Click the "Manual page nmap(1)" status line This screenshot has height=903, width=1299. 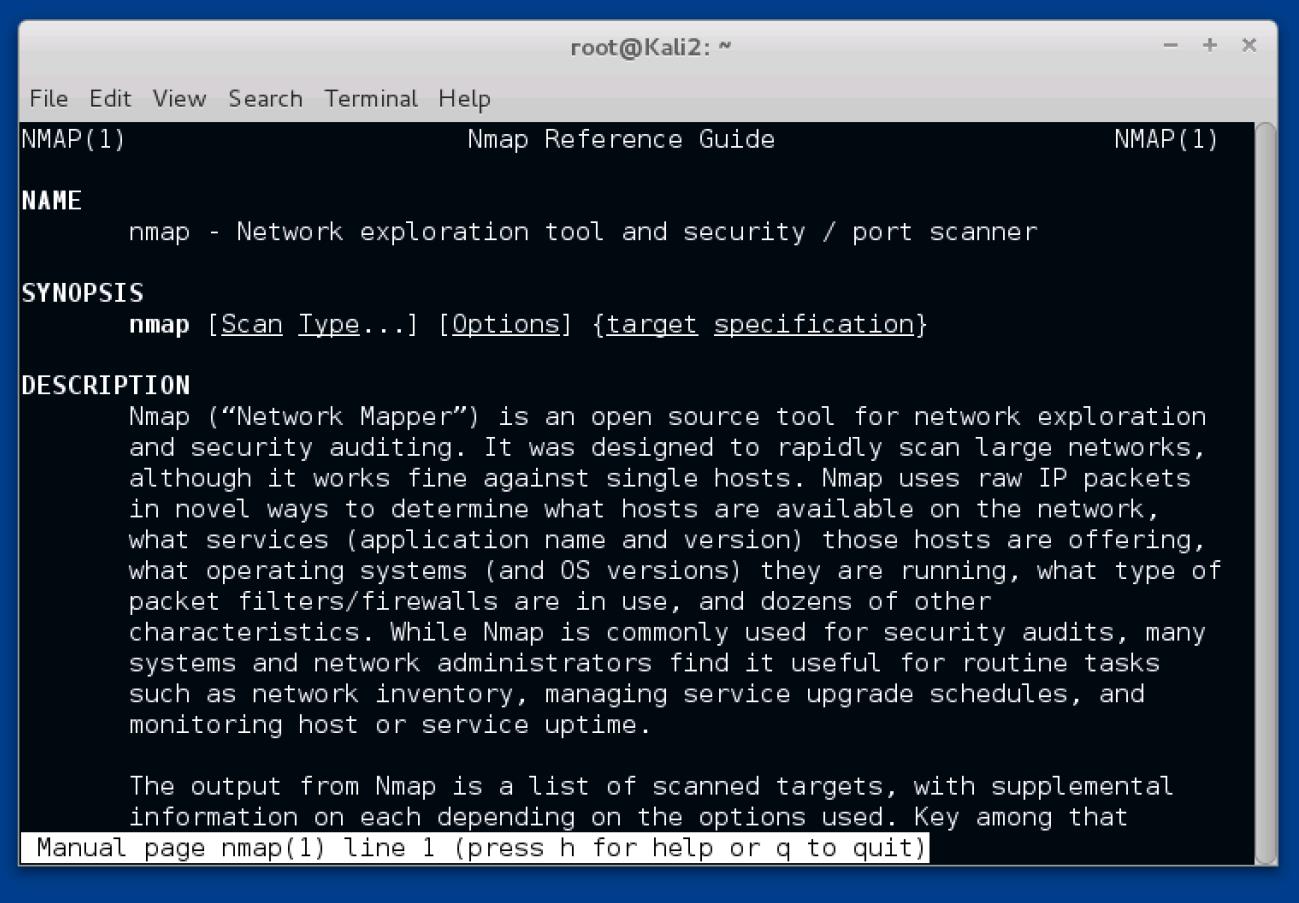point(474,849)
